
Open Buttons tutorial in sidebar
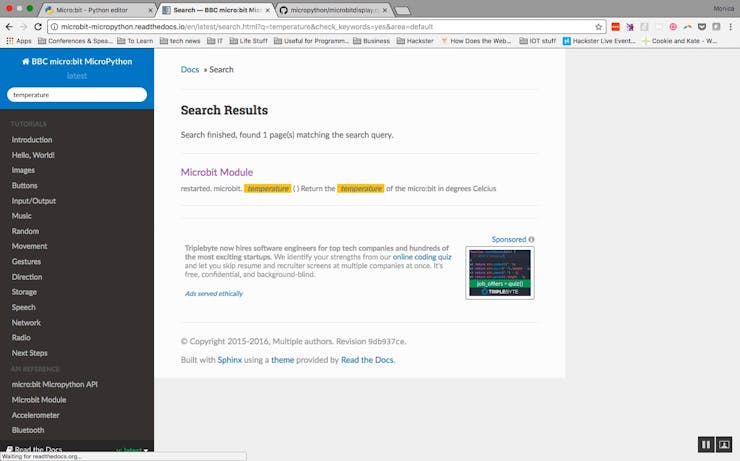point(25,185)
